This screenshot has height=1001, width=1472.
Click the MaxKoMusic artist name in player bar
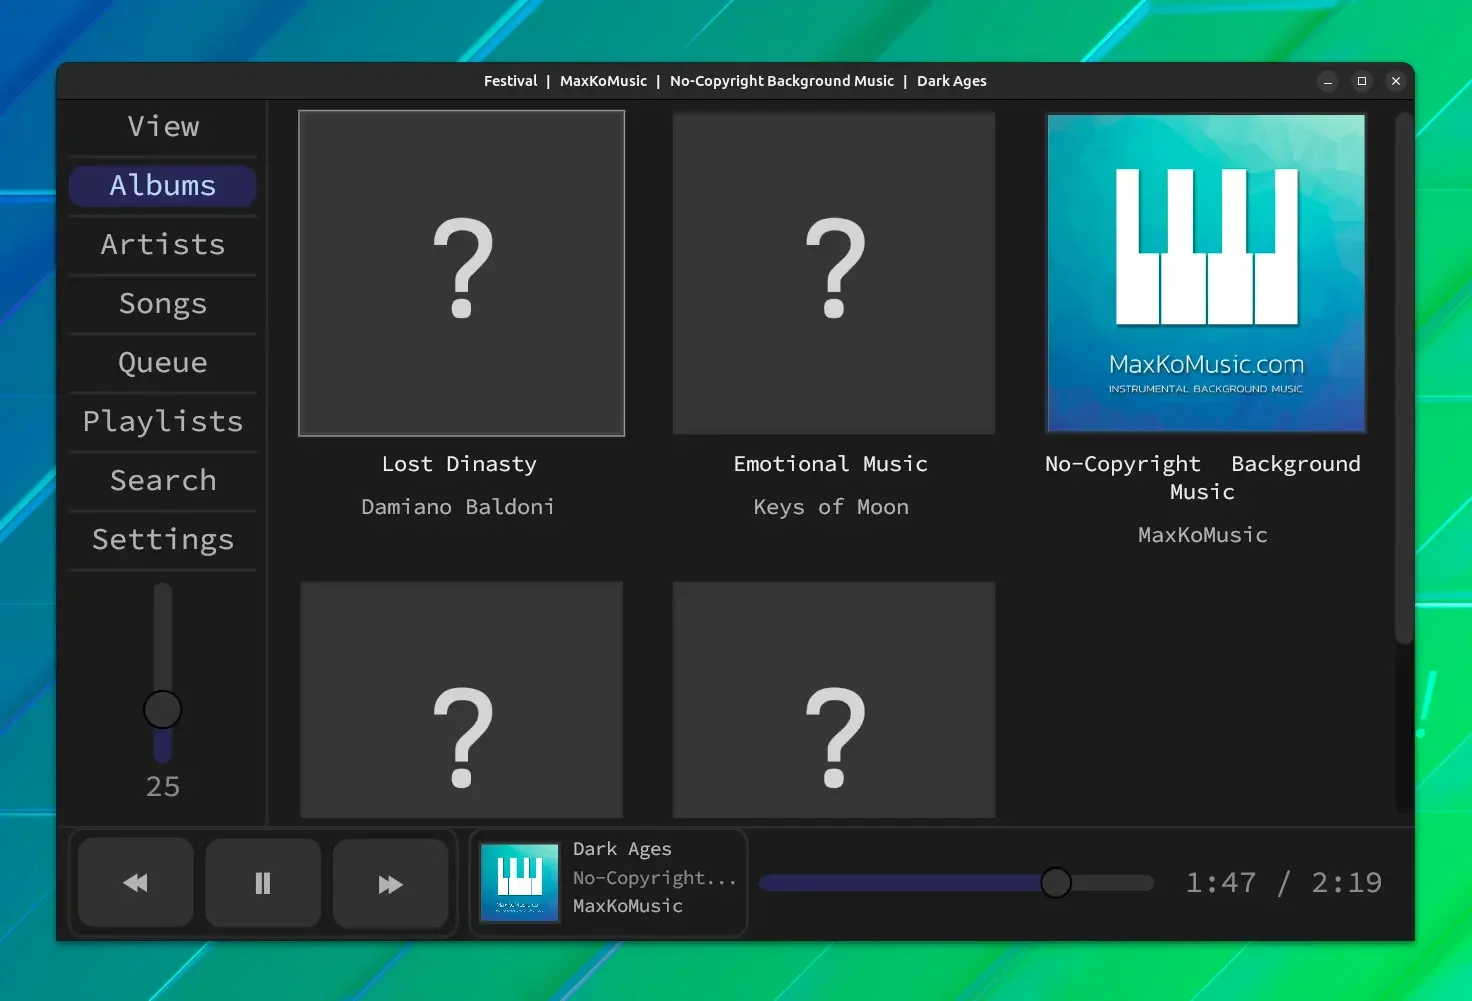(x=628, y=906)
